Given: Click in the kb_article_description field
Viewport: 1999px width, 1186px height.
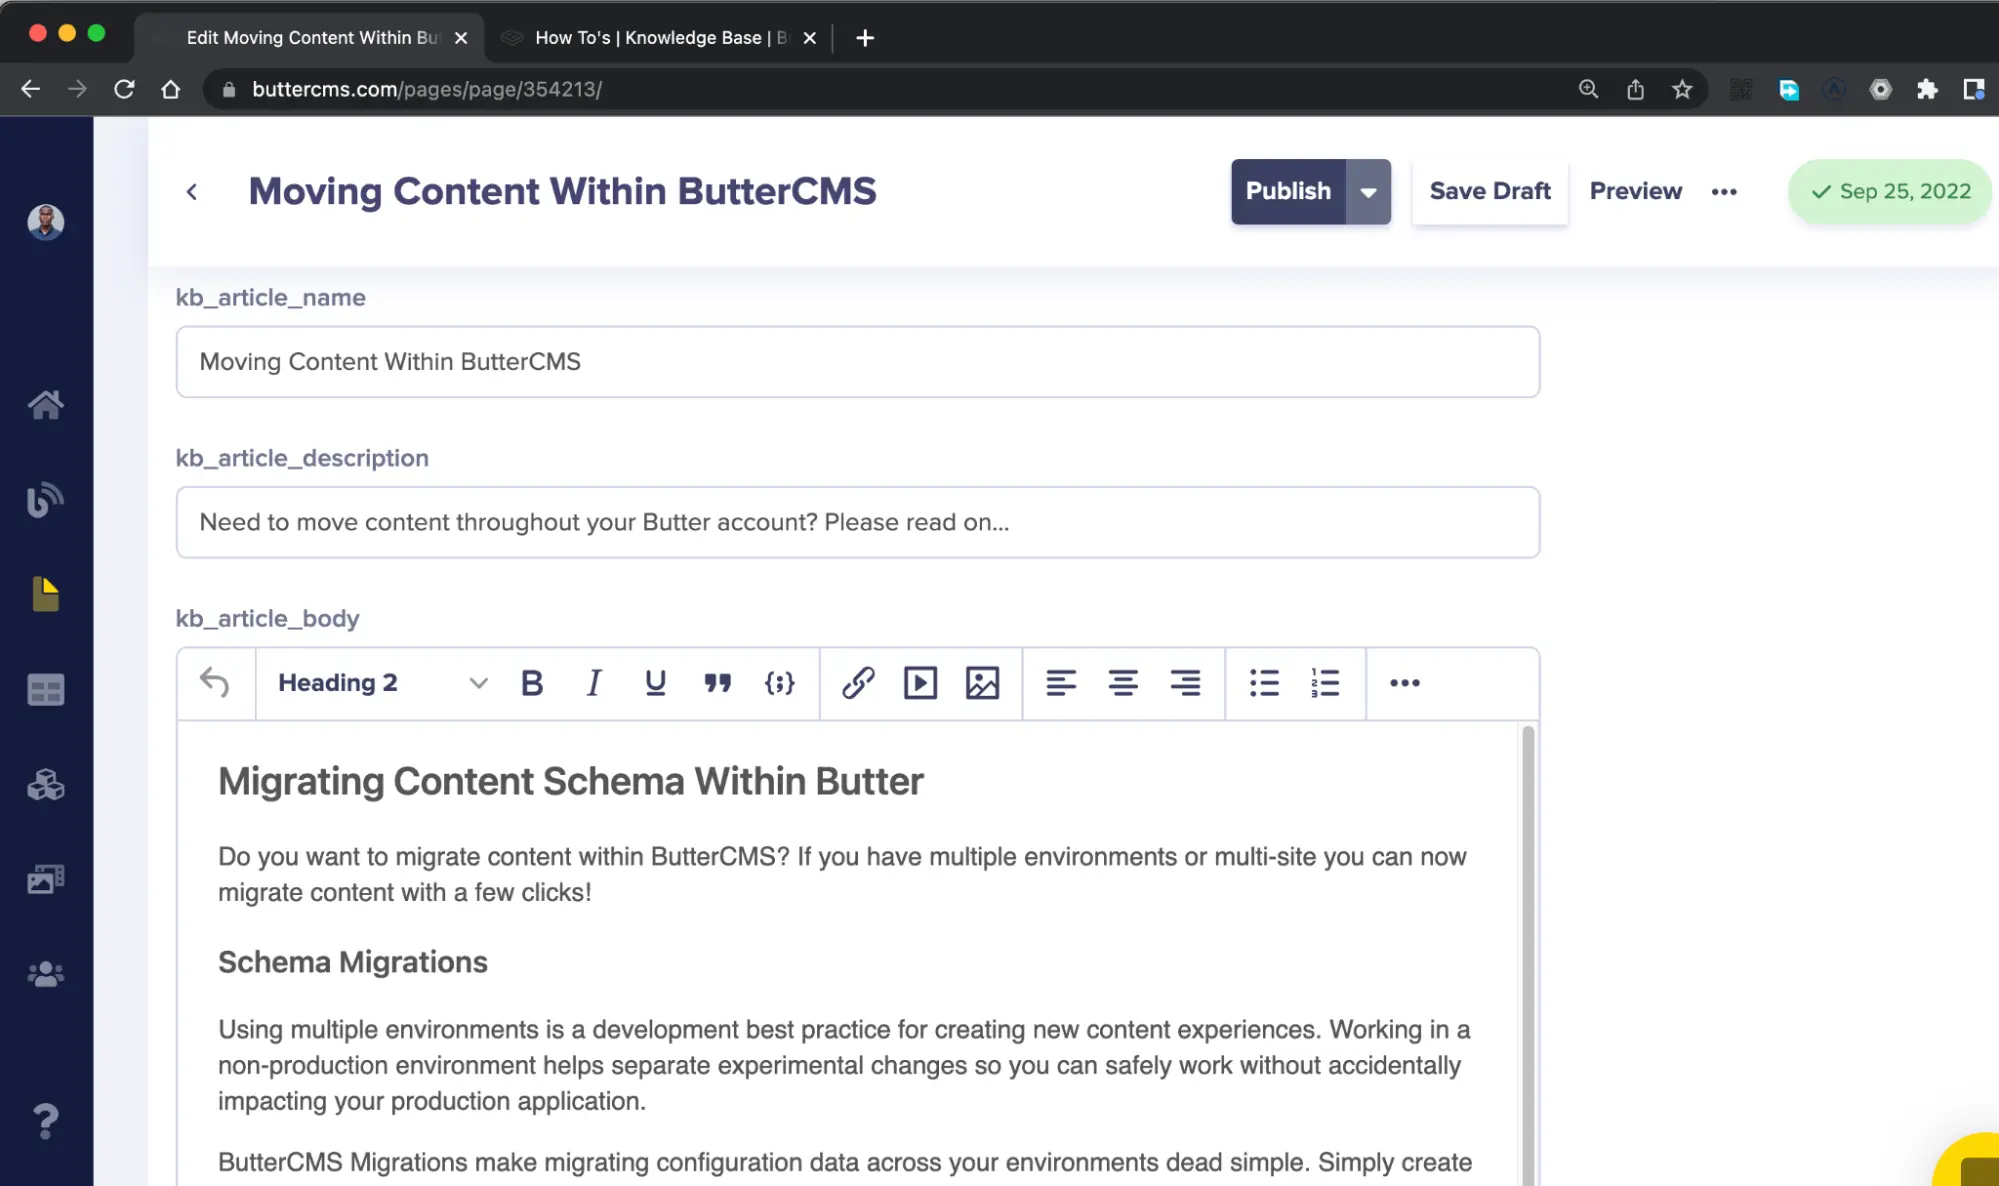Looking at the screenshot, I should [x=857, y=522].
